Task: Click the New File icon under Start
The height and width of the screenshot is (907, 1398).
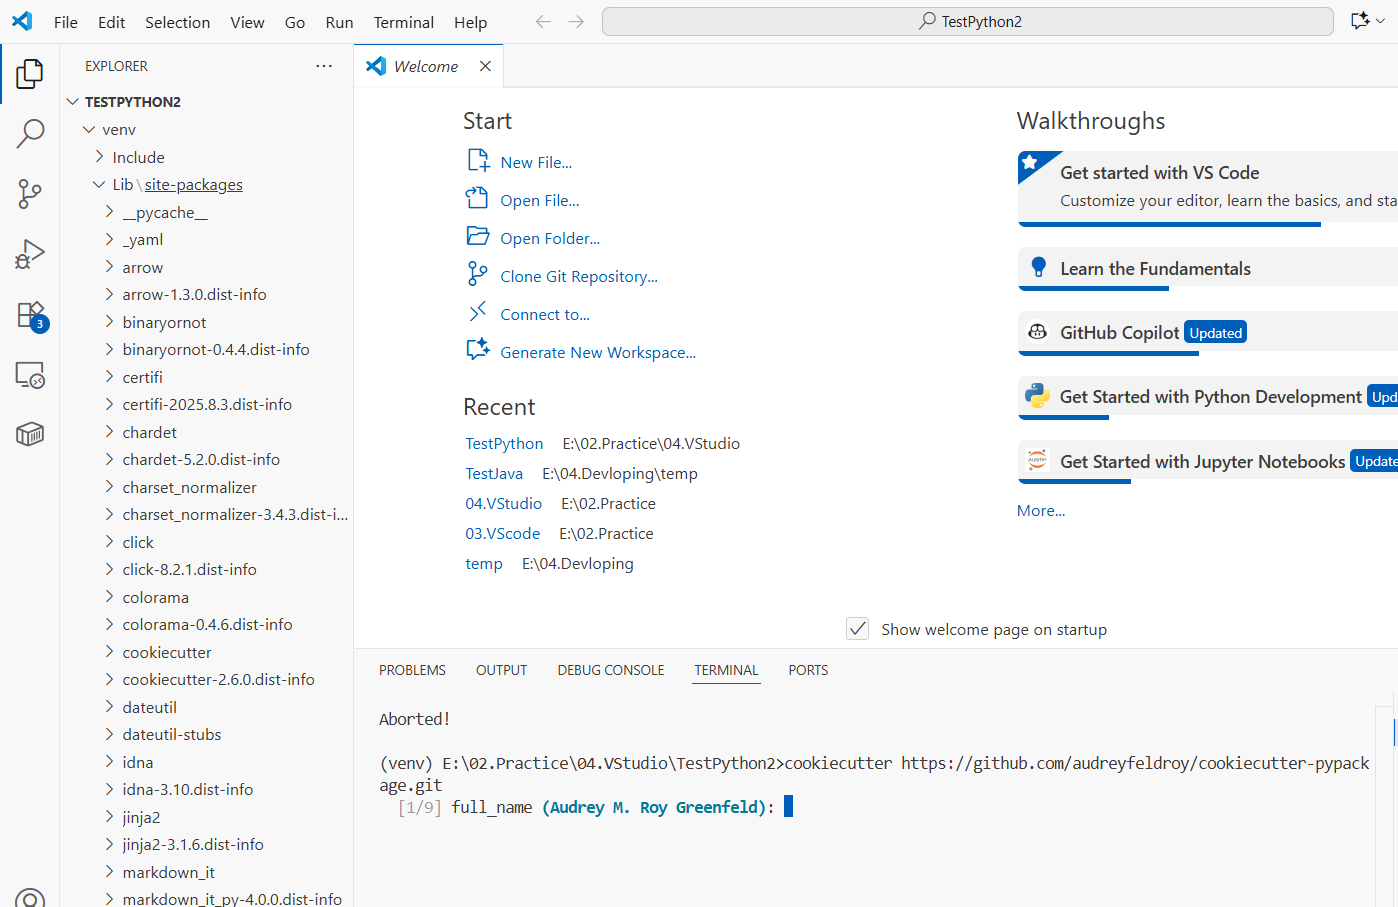Action: [x=478, y=161]
